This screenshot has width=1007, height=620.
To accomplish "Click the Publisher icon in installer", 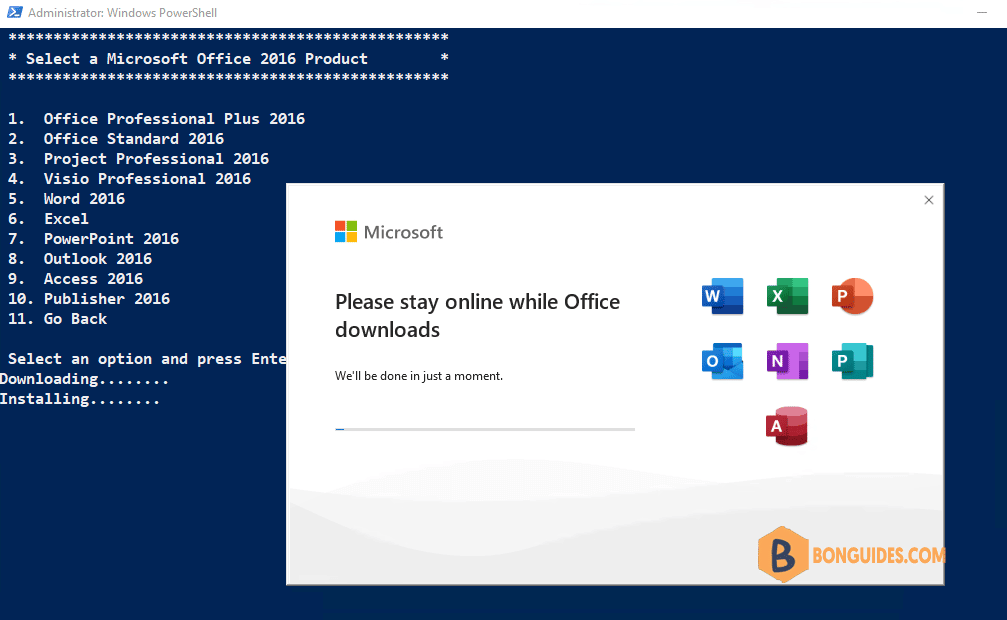I will pyautogui.click(x=852, y=361).
